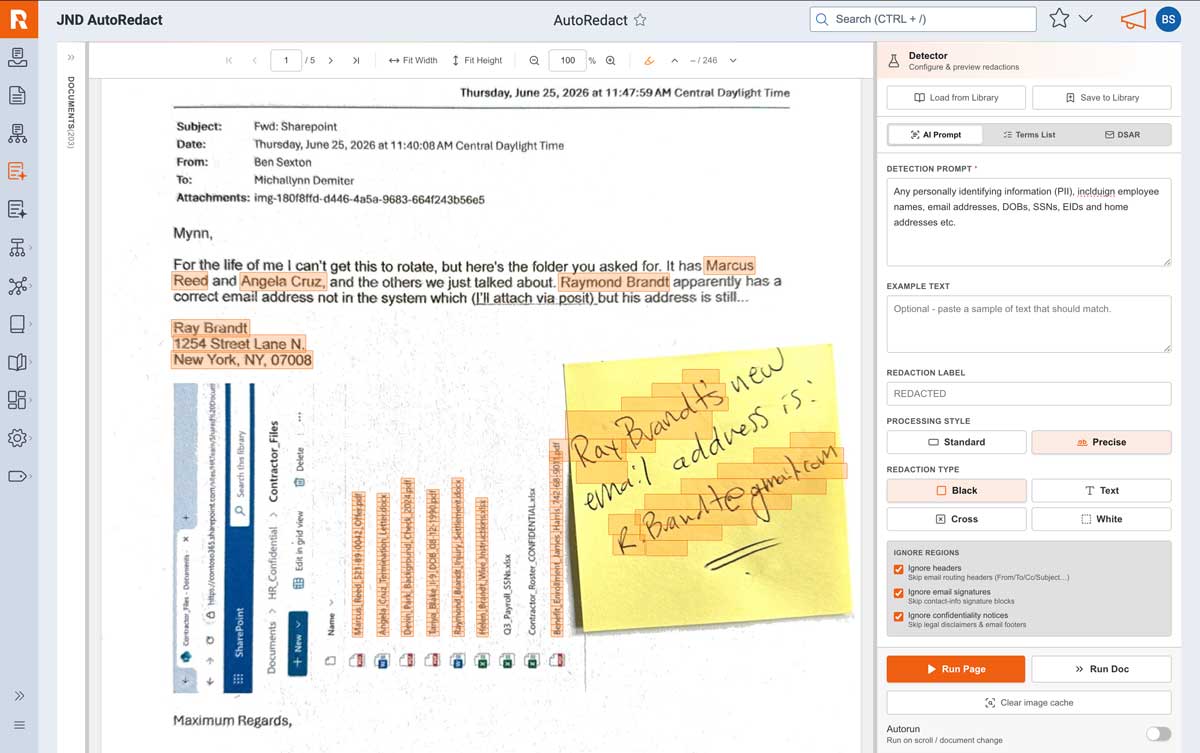
Task: Open the announcements megaphone icon
Action: coord(1133,19)
